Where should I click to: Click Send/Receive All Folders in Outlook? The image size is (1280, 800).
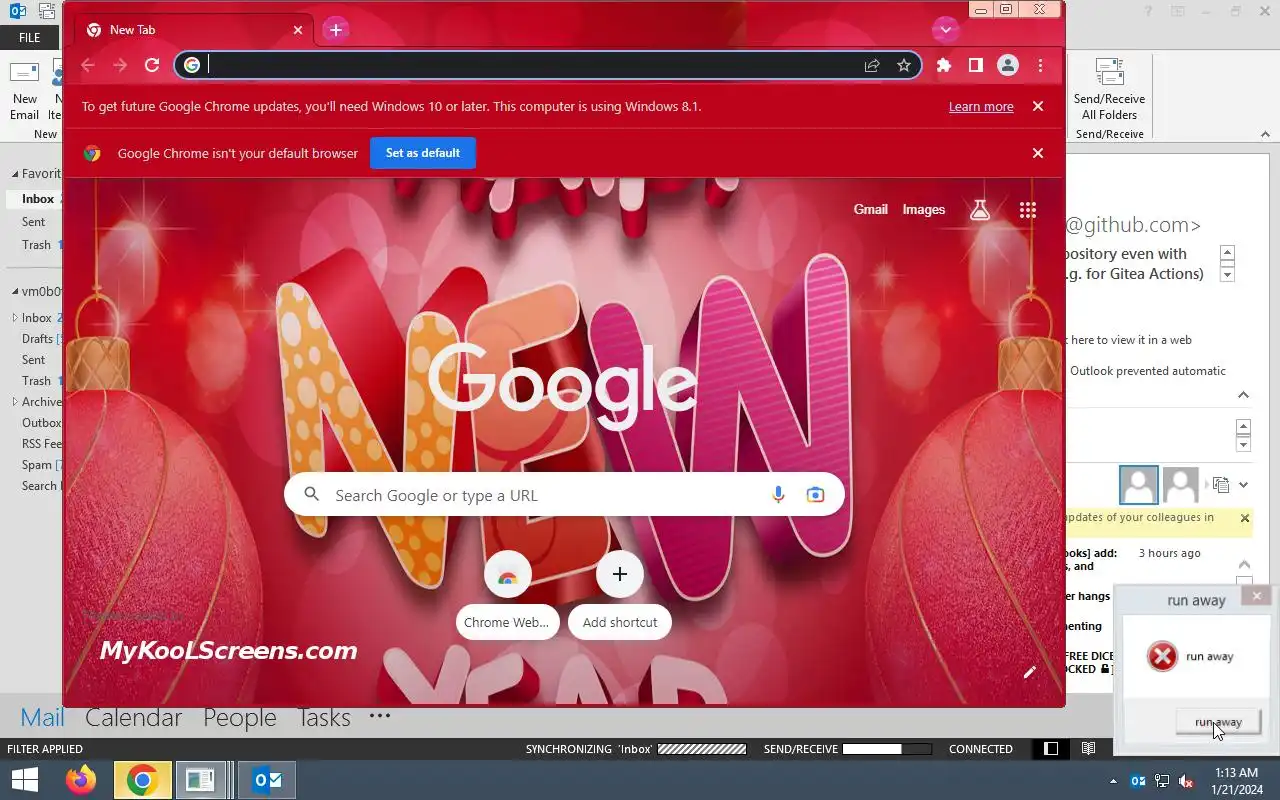click(x=1109, y=90)
